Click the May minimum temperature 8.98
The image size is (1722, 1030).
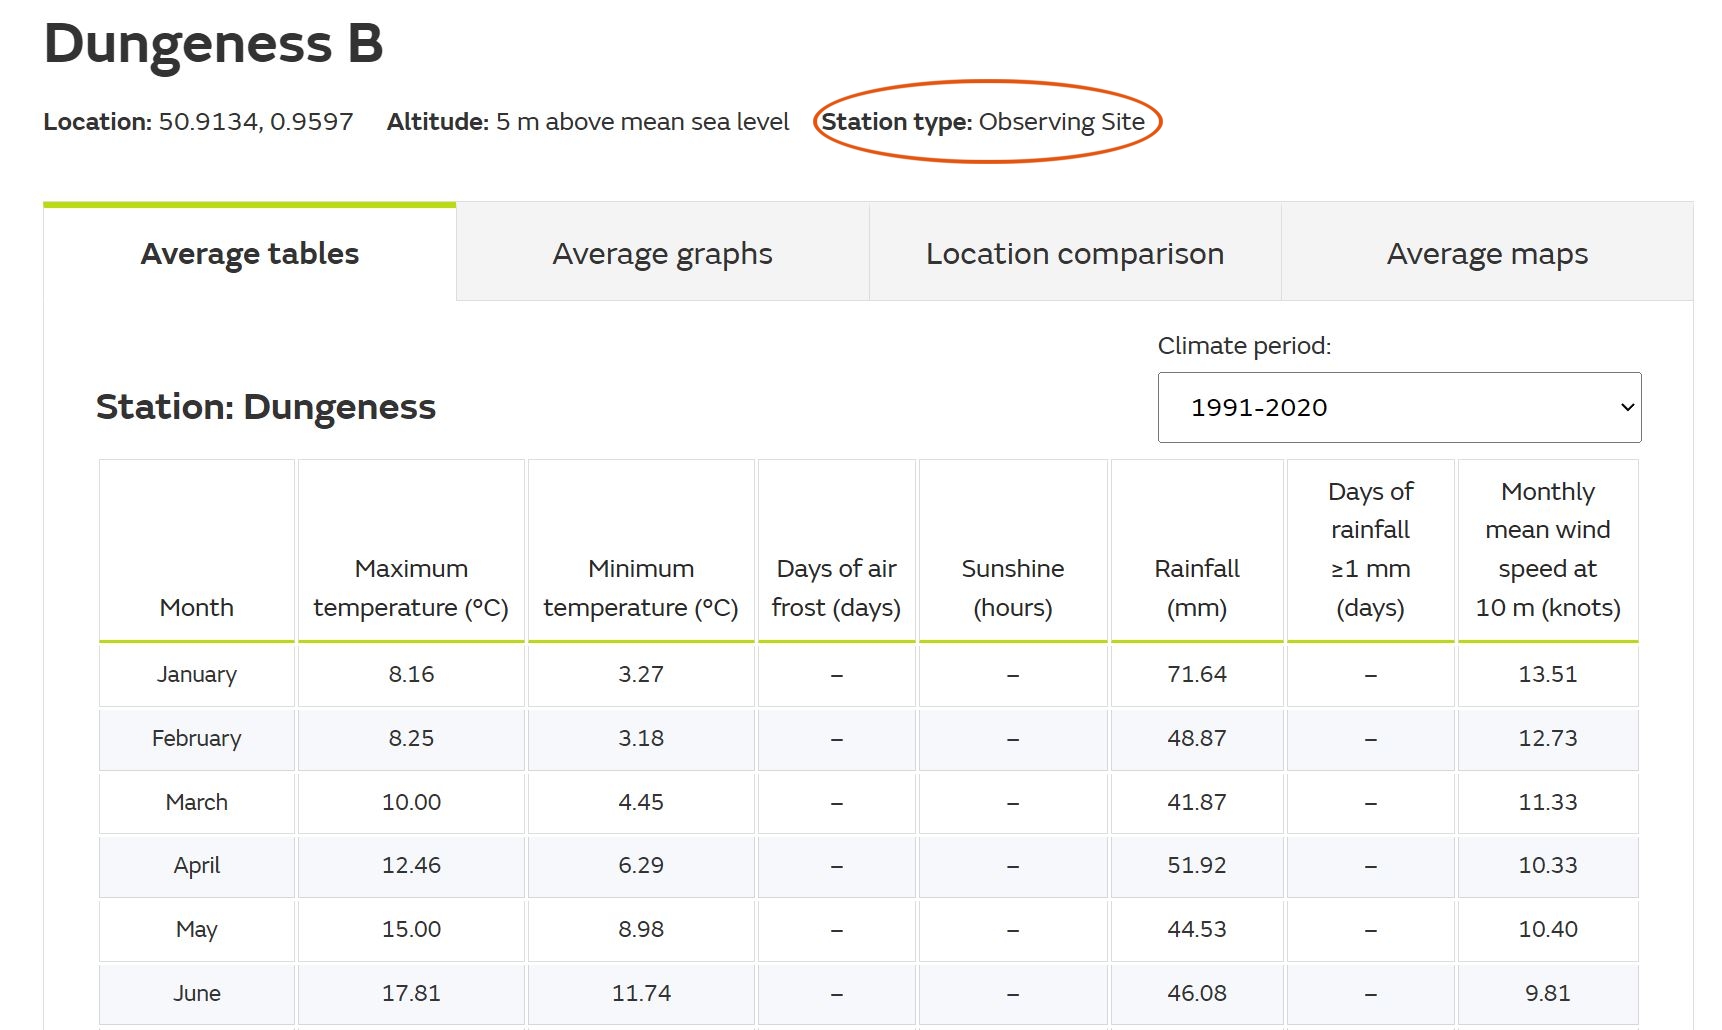641,929
